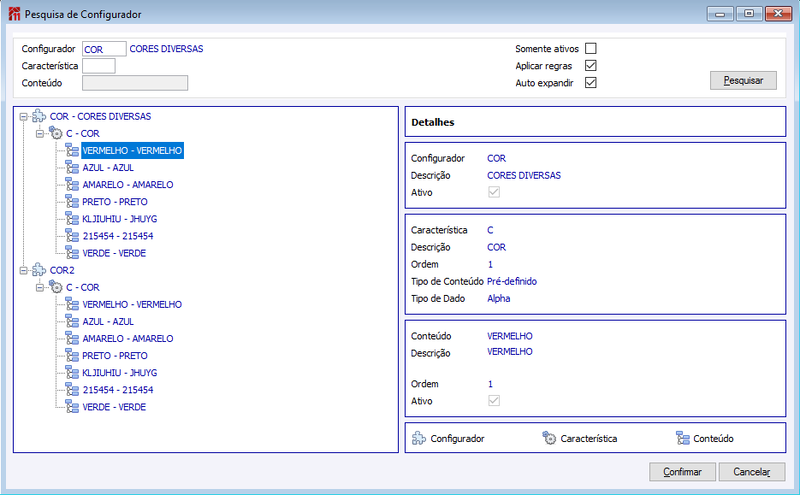
Task: Click gear icon of C - COR under COR2
Action: tap(56, 287)
